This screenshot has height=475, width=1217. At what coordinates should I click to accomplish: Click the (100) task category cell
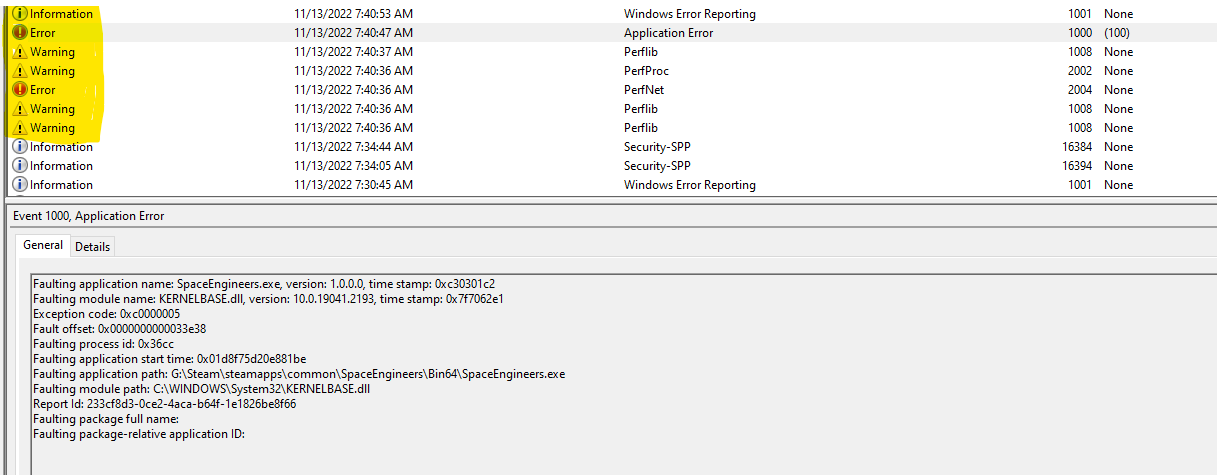tap(1118, 33)
